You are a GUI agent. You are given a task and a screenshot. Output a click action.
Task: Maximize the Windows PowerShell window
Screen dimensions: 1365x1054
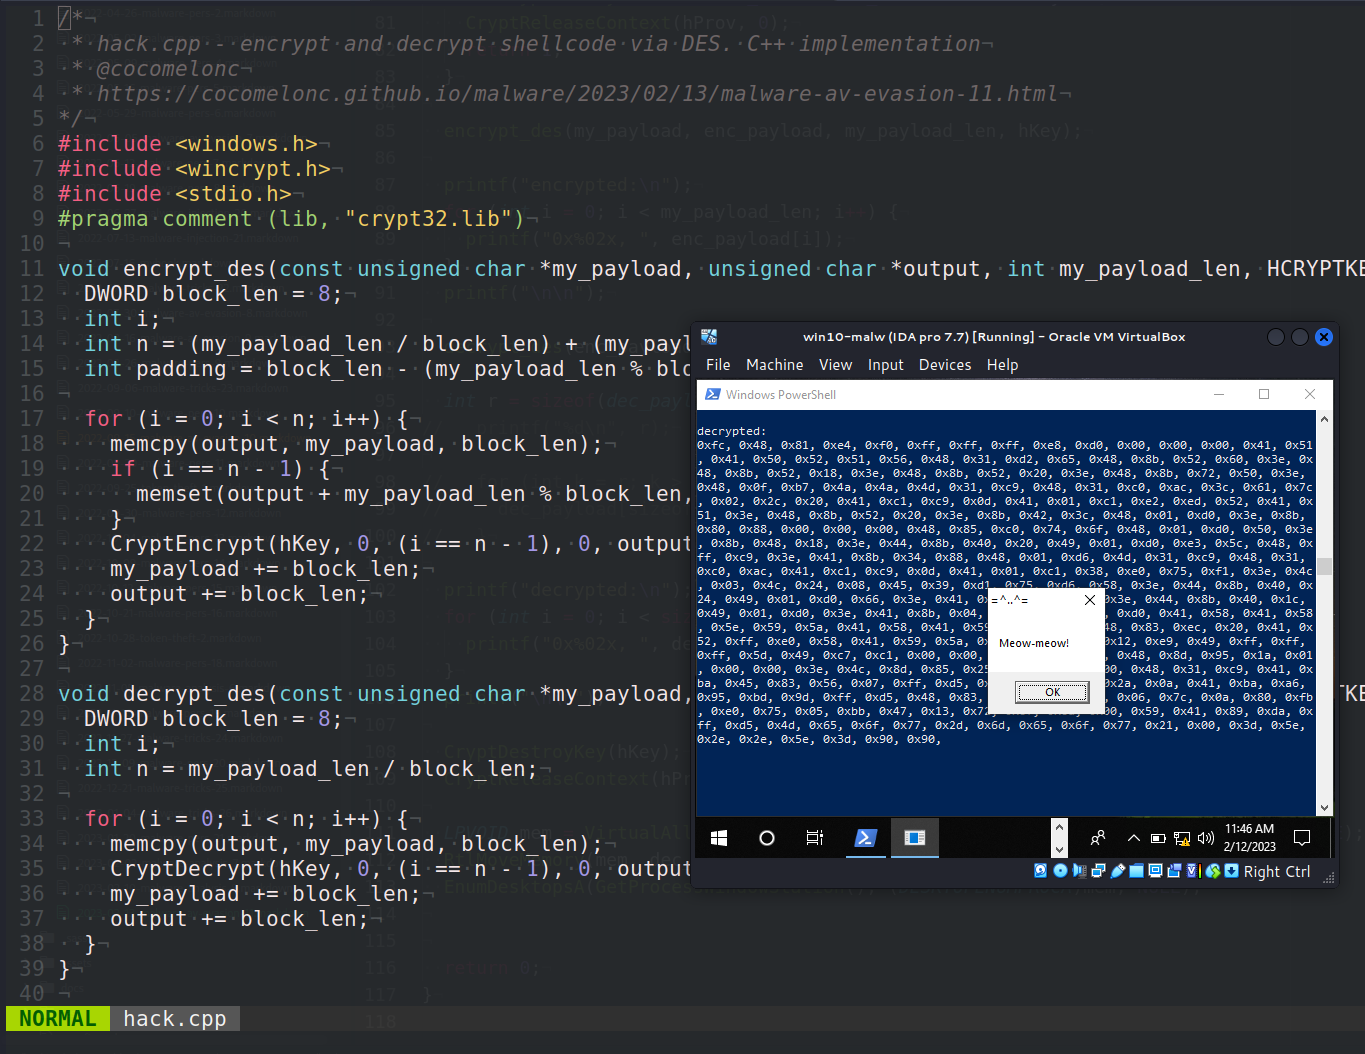coord(1264,394)
